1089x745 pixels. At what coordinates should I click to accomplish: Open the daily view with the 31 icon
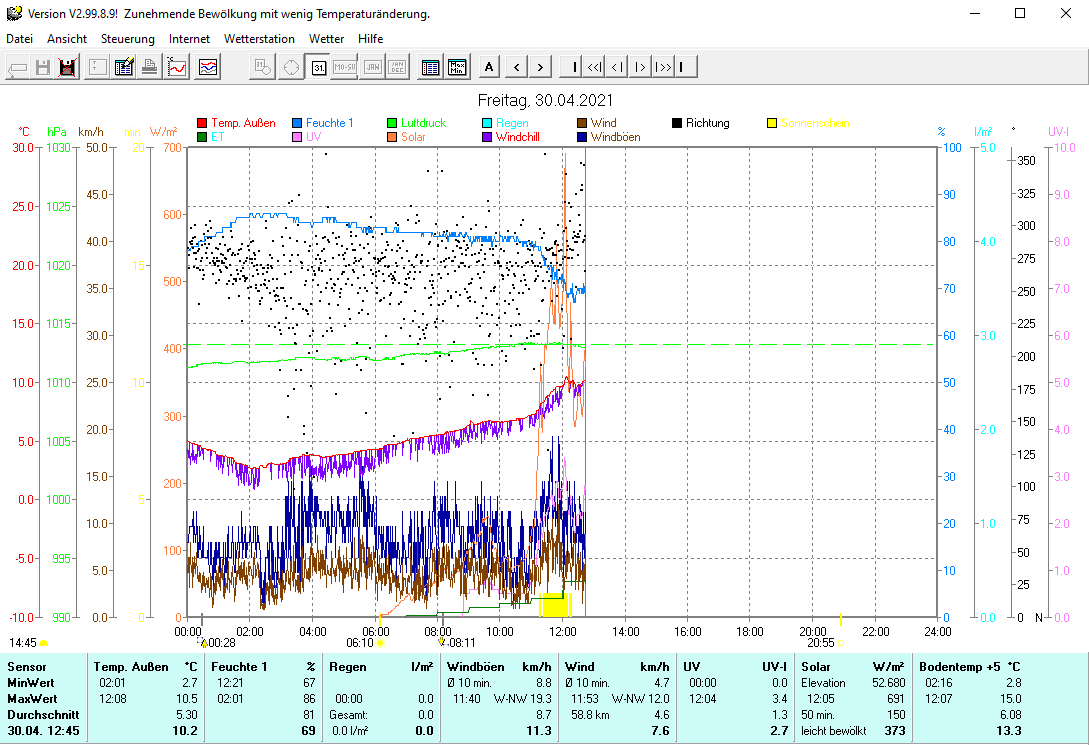[x=319, y=66]
